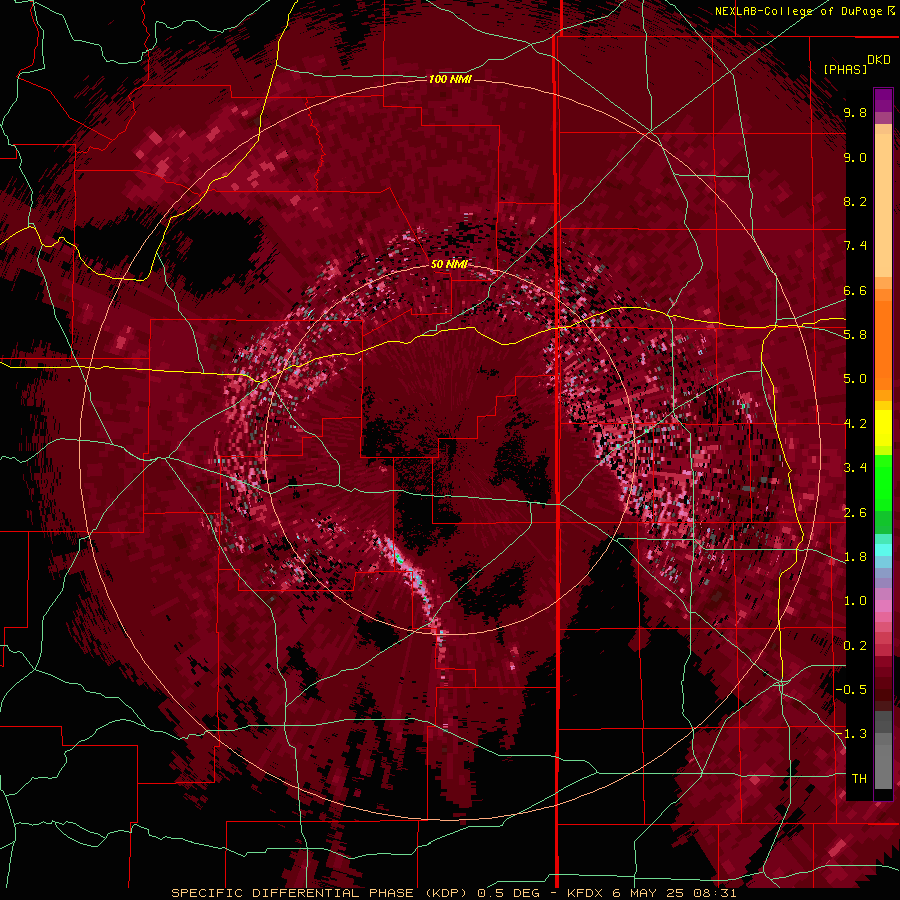Viewport: 900px width, 900px height.
Task: Pick the yellow segment of the color bar
Action: tap(883, 428)
